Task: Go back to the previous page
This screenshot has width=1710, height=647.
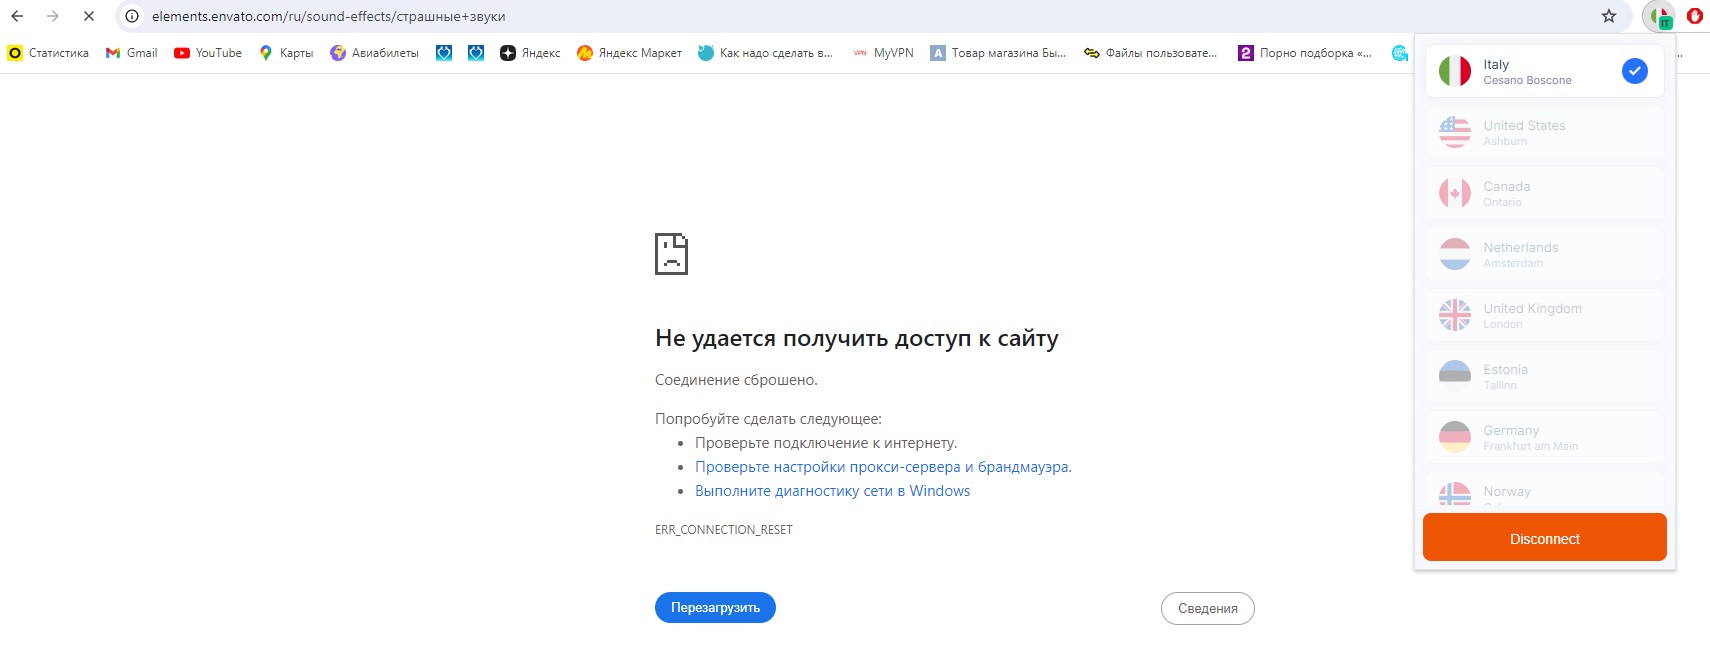Action: coord(17,16)
